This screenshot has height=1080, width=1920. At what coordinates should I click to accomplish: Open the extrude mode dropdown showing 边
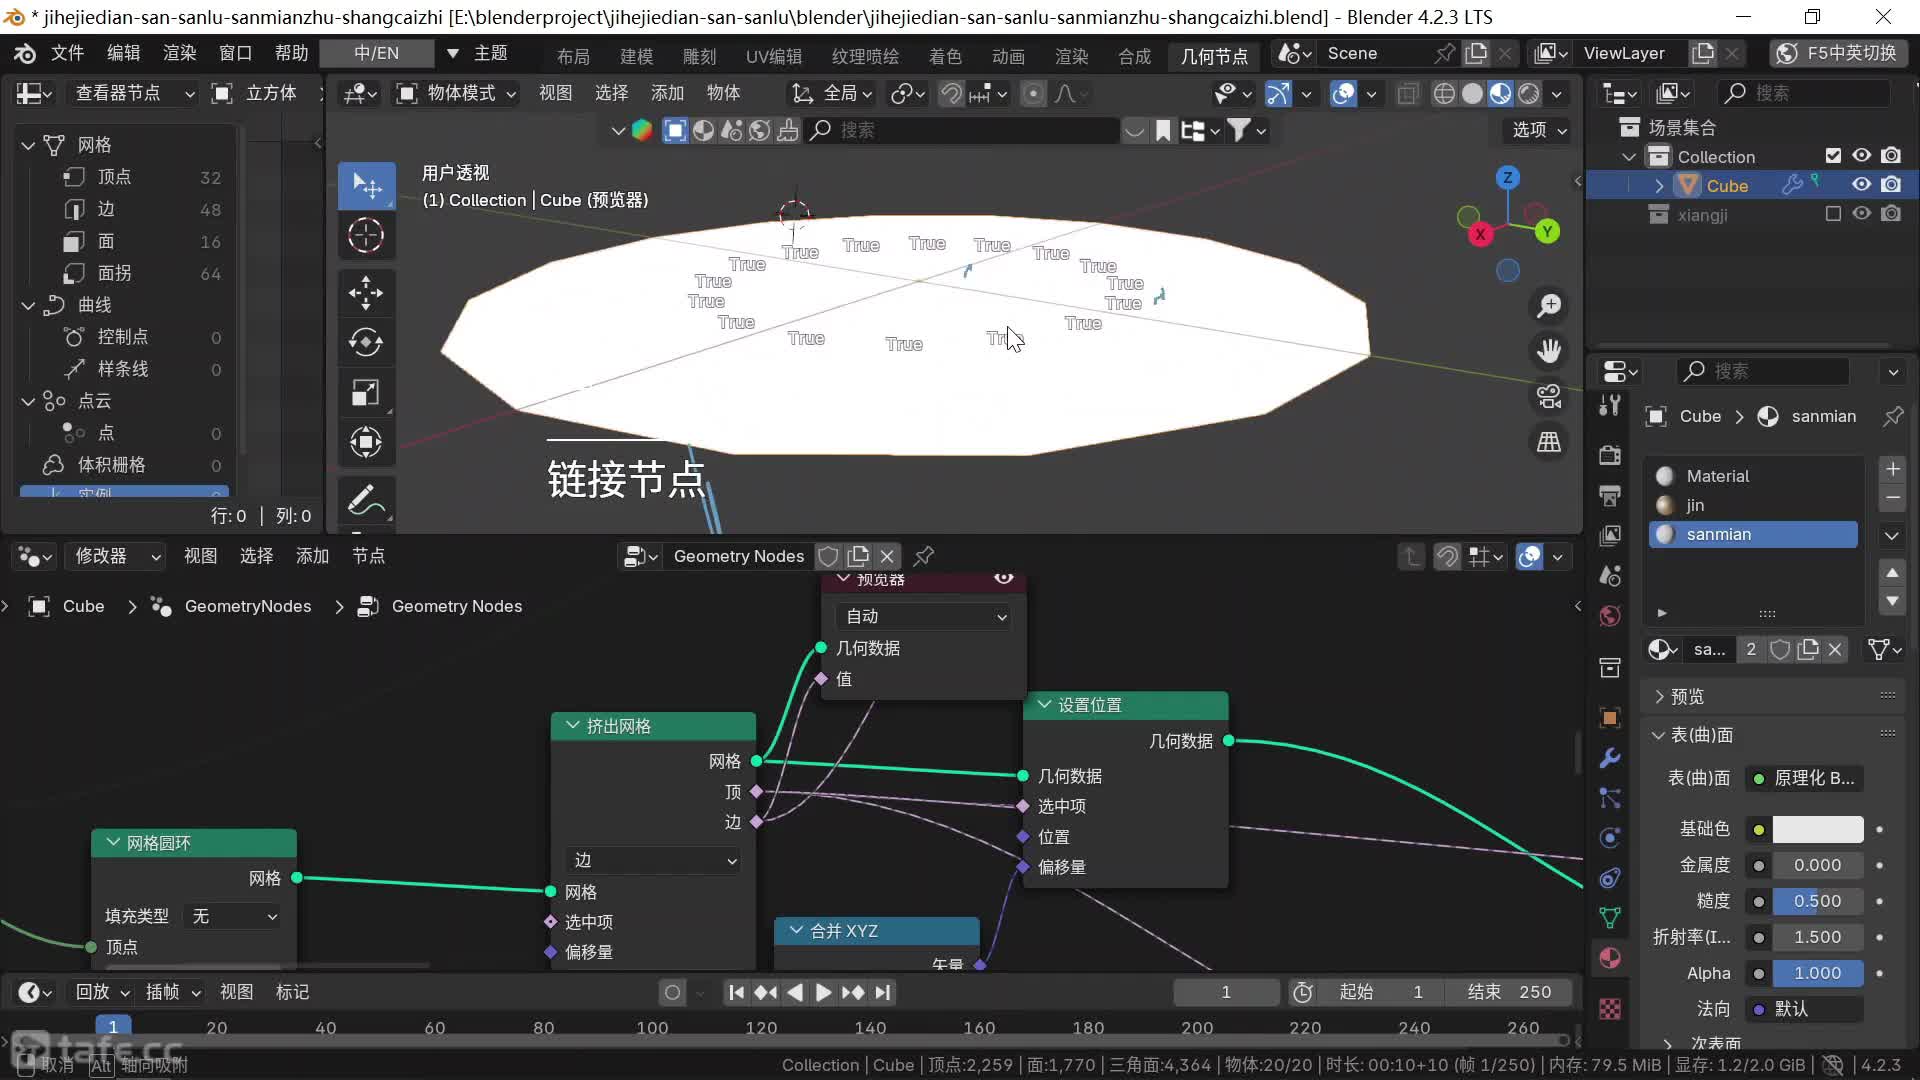[654, 861]
